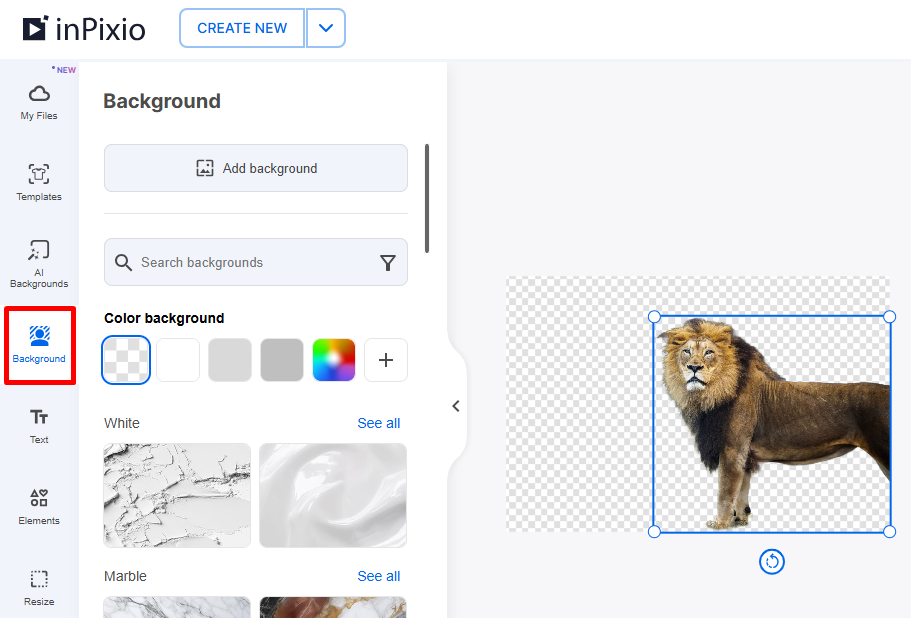The image size is (911, 618).
Task: Open the My Files panel
Action: point(38,101)
